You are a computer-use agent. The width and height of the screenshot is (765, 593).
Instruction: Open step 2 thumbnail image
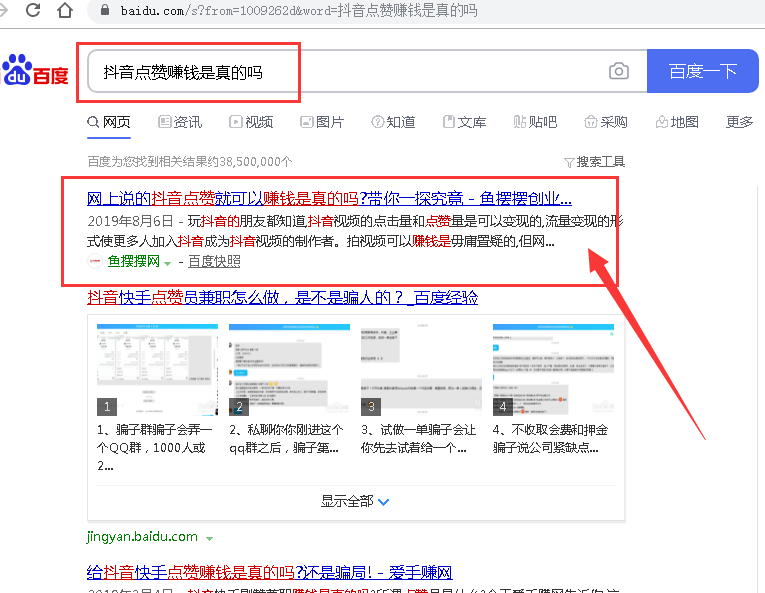(x=289, y=369)
